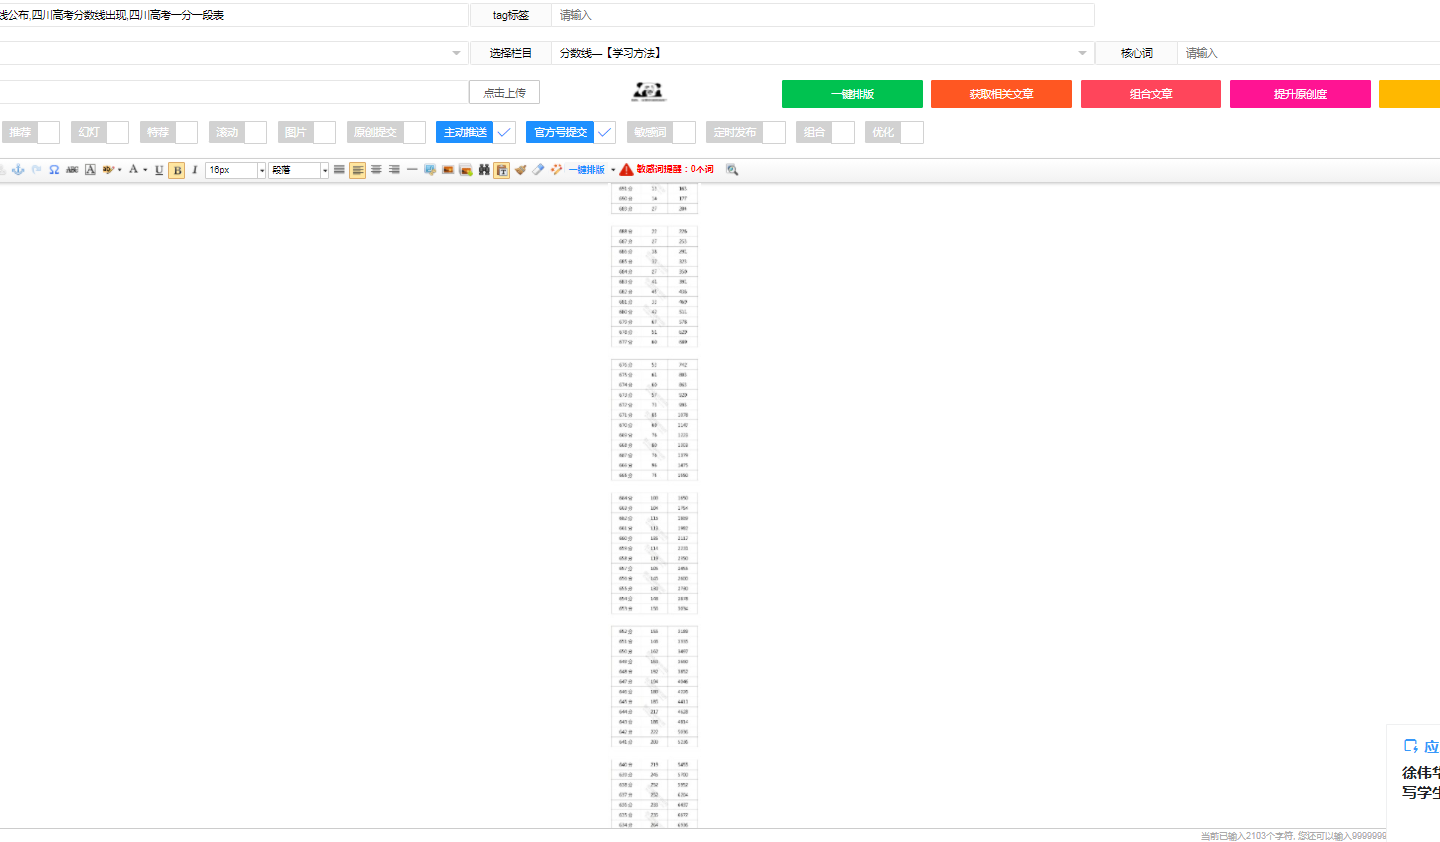Viewport: 1440px width, 842px height.
Task: Italicize text with the I icon
Action: 195,170
